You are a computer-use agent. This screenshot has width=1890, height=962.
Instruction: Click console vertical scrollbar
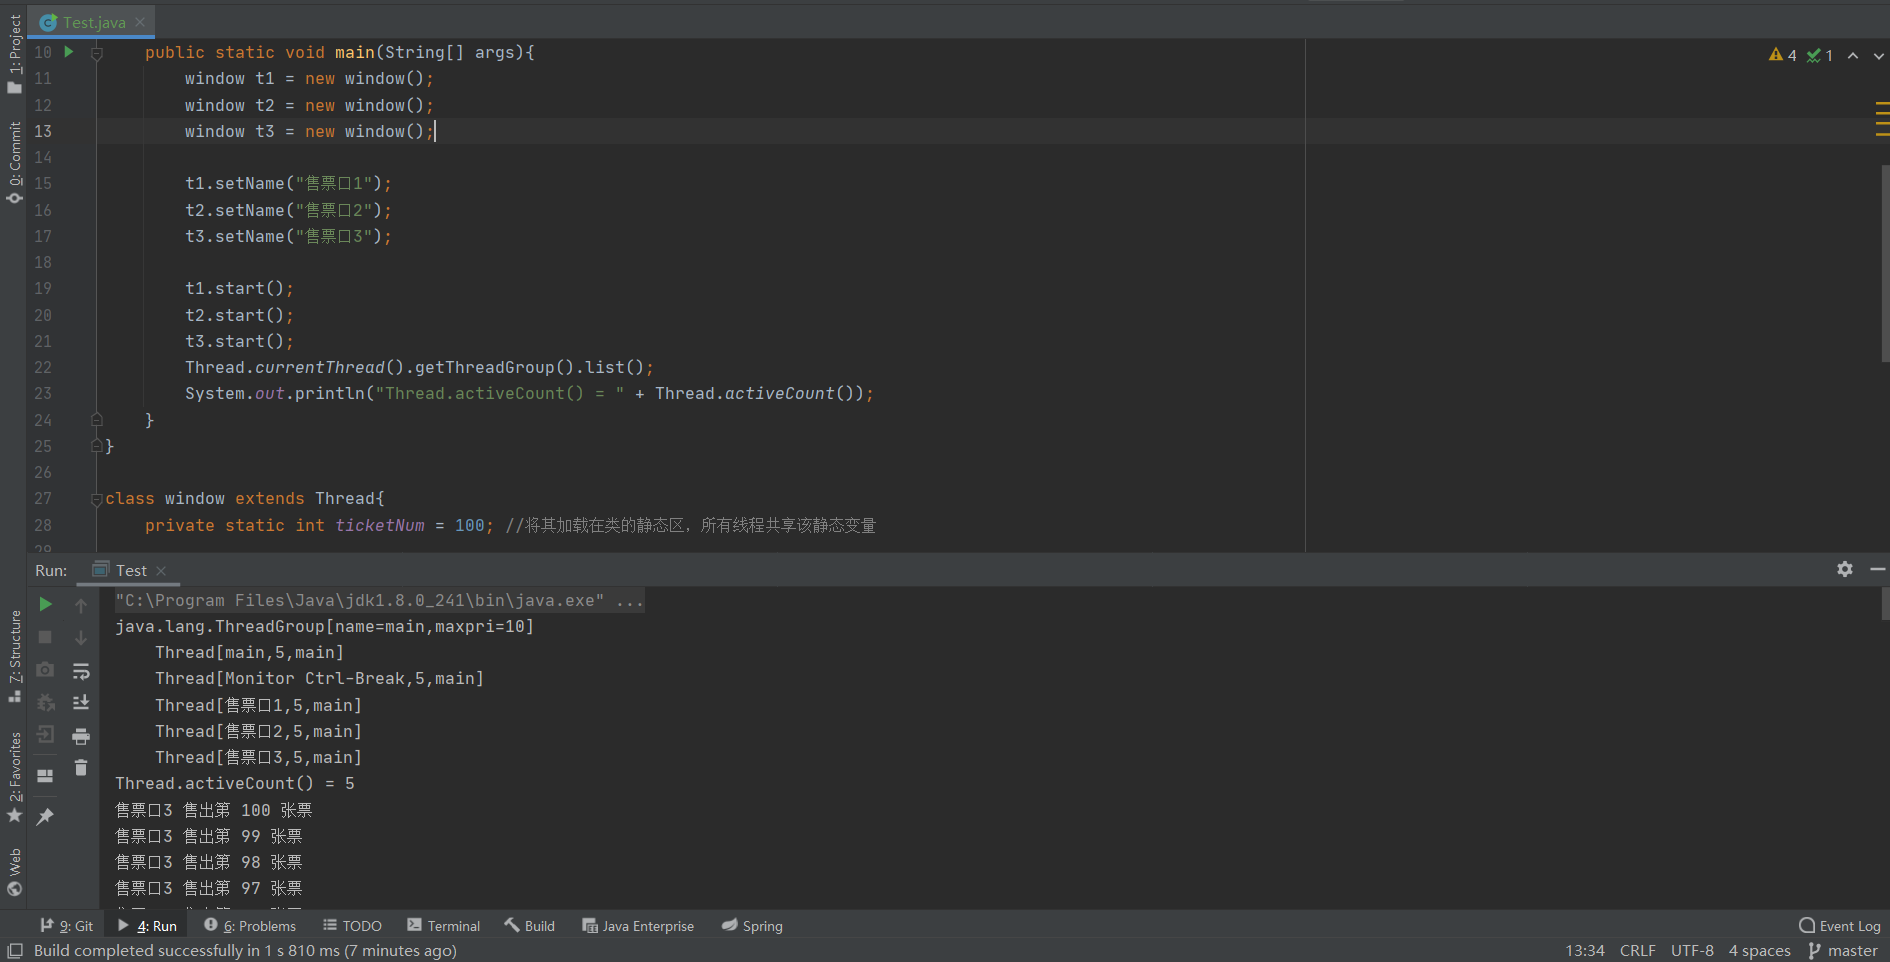click(1884, 605)
